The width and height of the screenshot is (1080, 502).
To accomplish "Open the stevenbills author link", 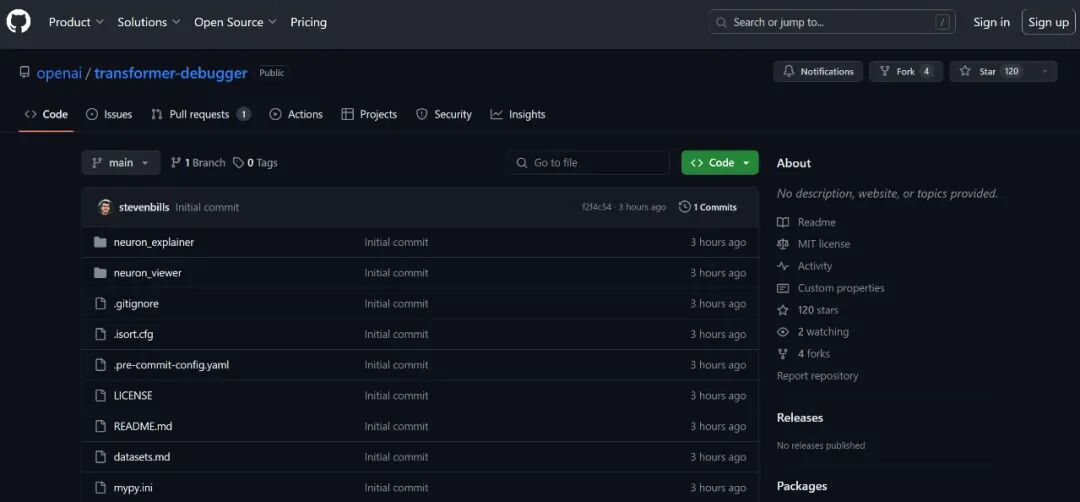I will click(144, 207).
